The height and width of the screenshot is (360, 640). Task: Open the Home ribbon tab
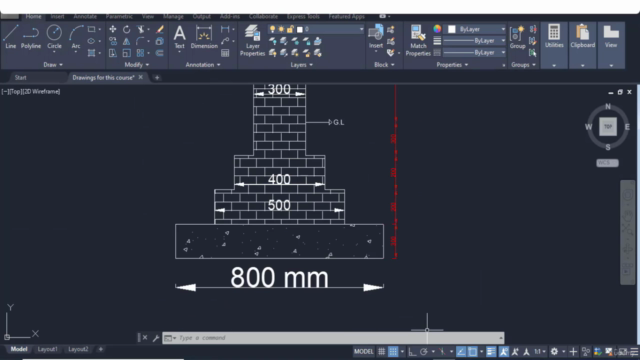click(33, 16)
